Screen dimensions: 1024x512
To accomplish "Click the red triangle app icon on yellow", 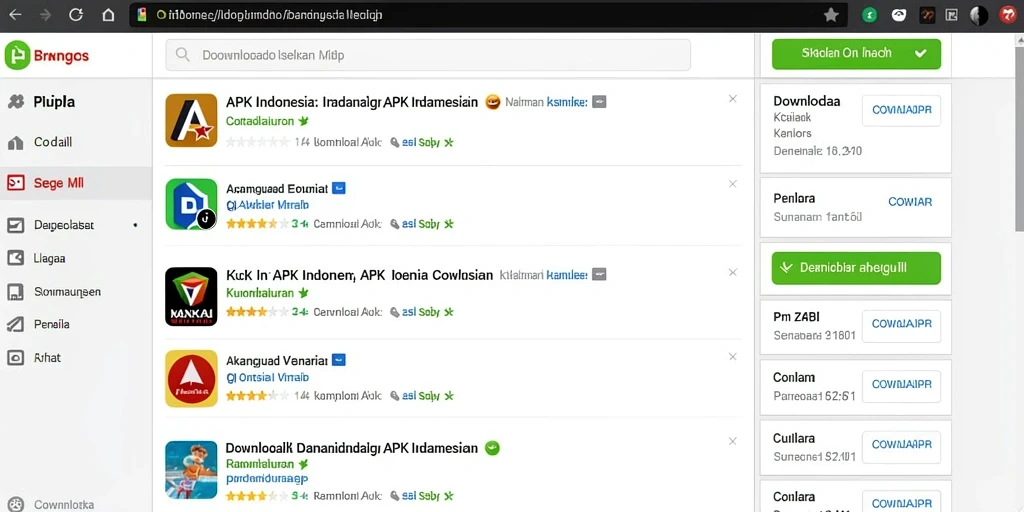I will [191, 379].
